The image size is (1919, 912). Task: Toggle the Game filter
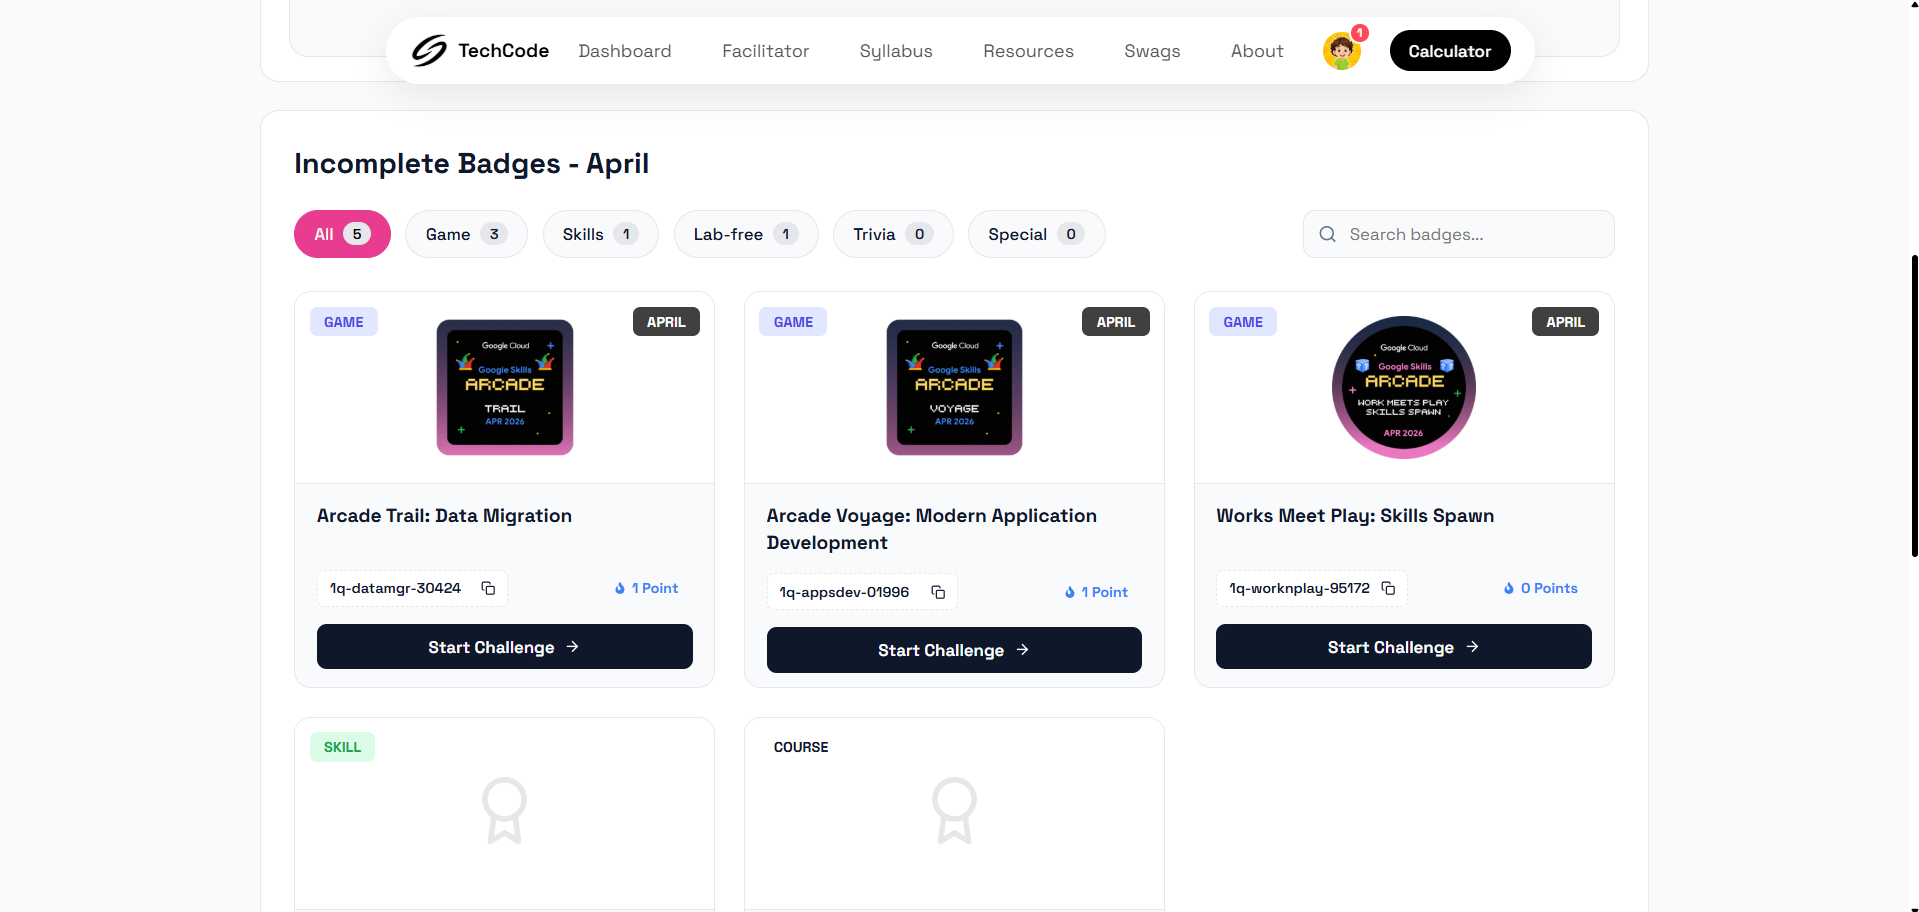[465, 234]
